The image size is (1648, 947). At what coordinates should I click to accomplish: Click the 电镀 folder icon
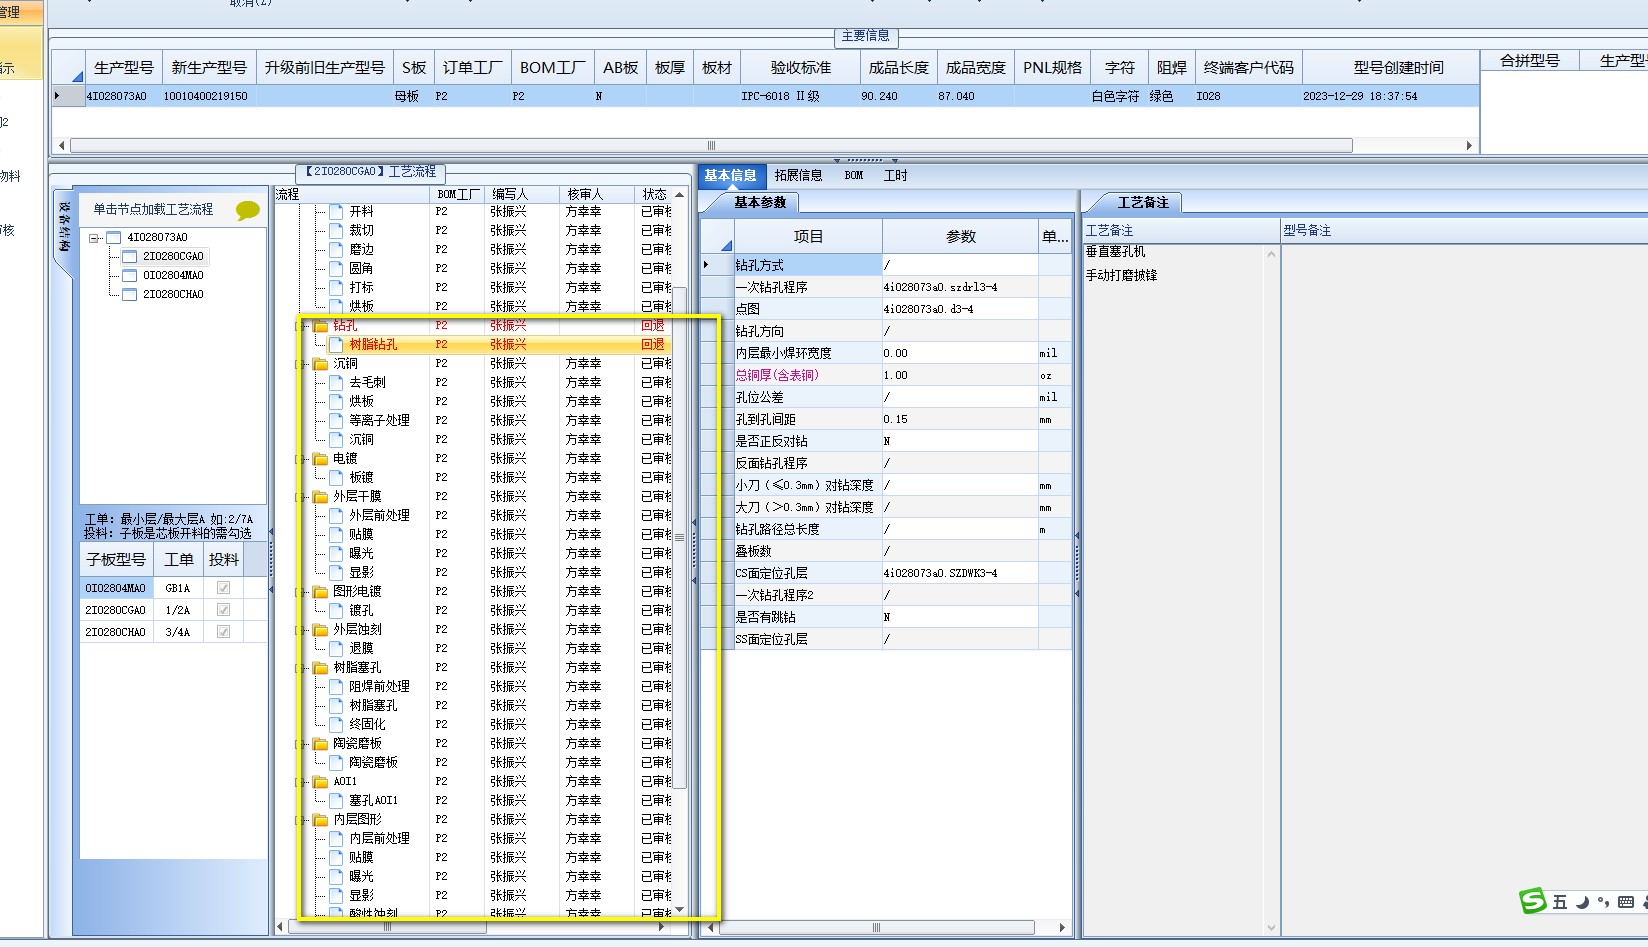[321, 459]
